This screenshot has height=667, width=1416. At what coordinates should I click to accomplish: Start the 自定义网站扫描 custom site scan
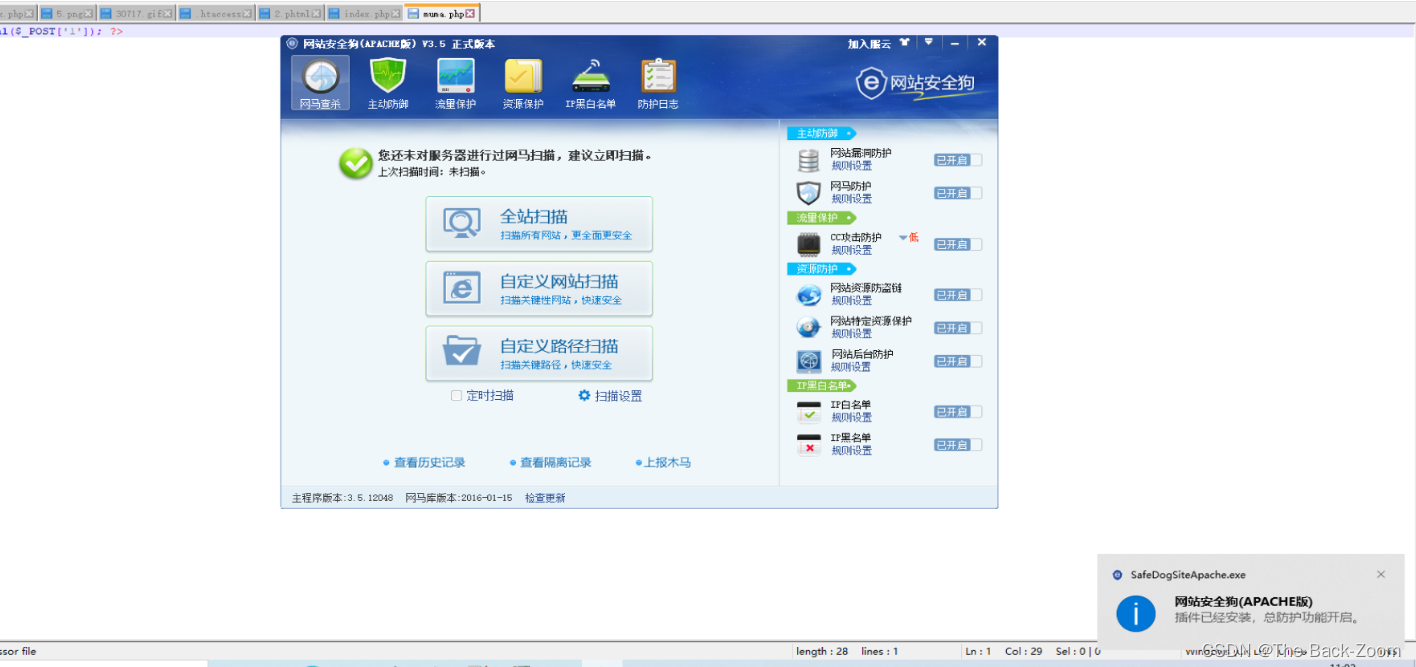click(x=539, y=289)
